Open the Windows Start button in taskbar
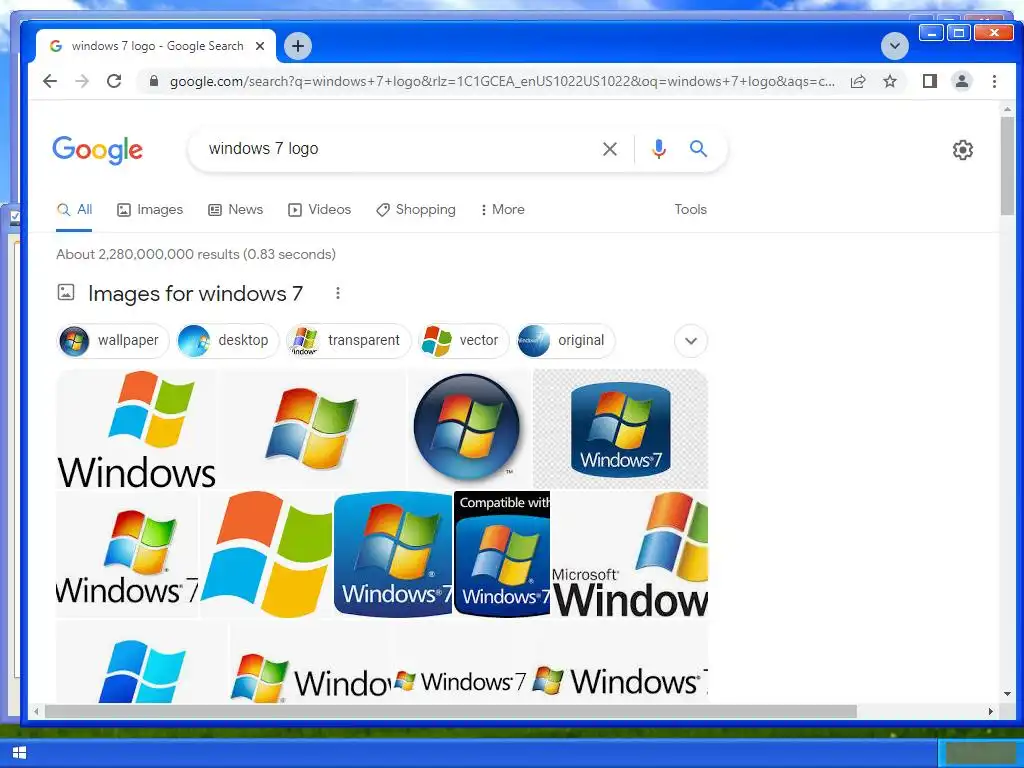The height and width of the screenshot is (768, 1024). click(x=19, y=753)
